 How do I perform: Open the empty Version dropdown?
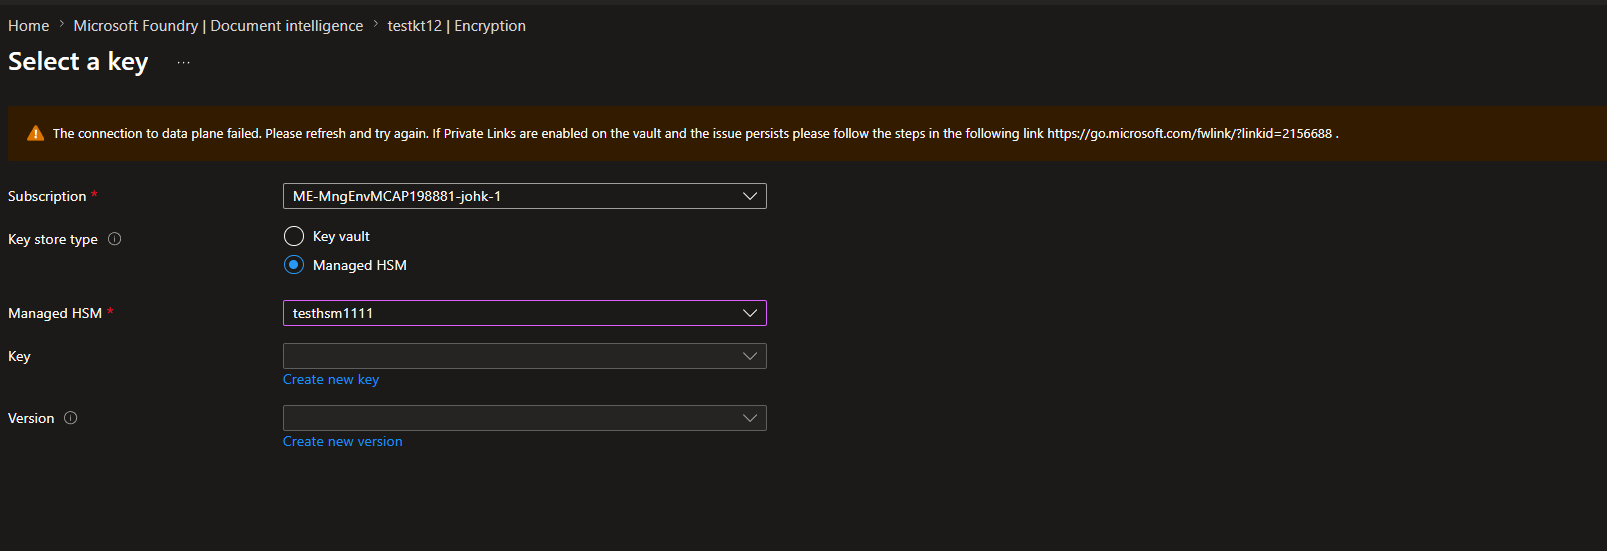click(524, 418)
